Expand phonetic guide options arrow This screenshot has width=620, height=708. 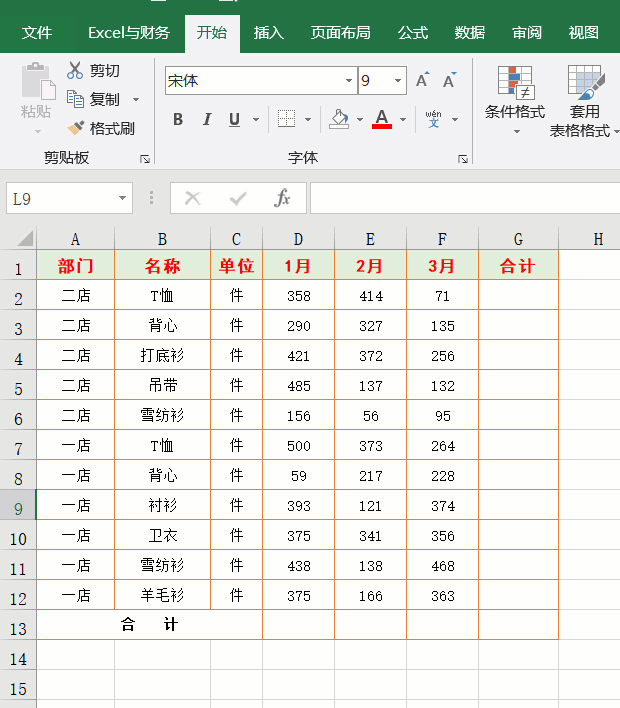455,120
